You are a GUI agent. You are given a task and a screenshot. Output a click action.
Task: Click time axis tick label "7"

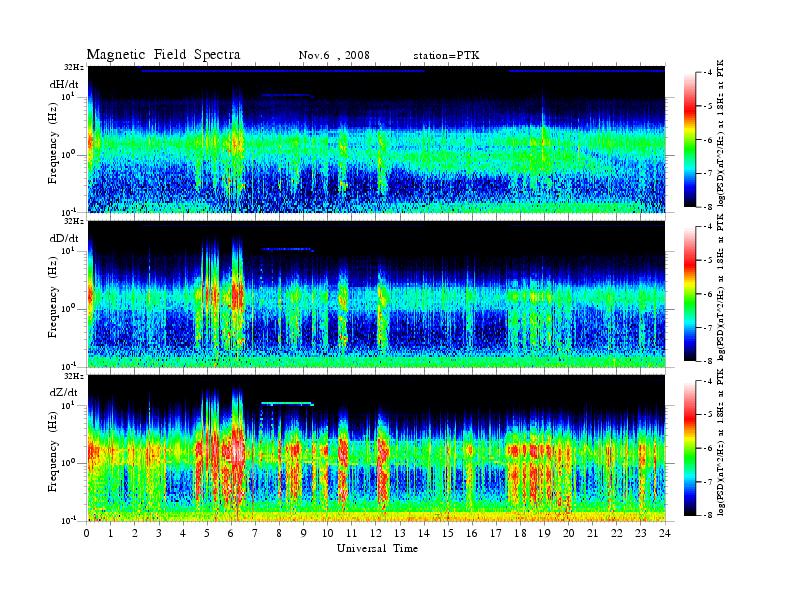click(255, 533)
